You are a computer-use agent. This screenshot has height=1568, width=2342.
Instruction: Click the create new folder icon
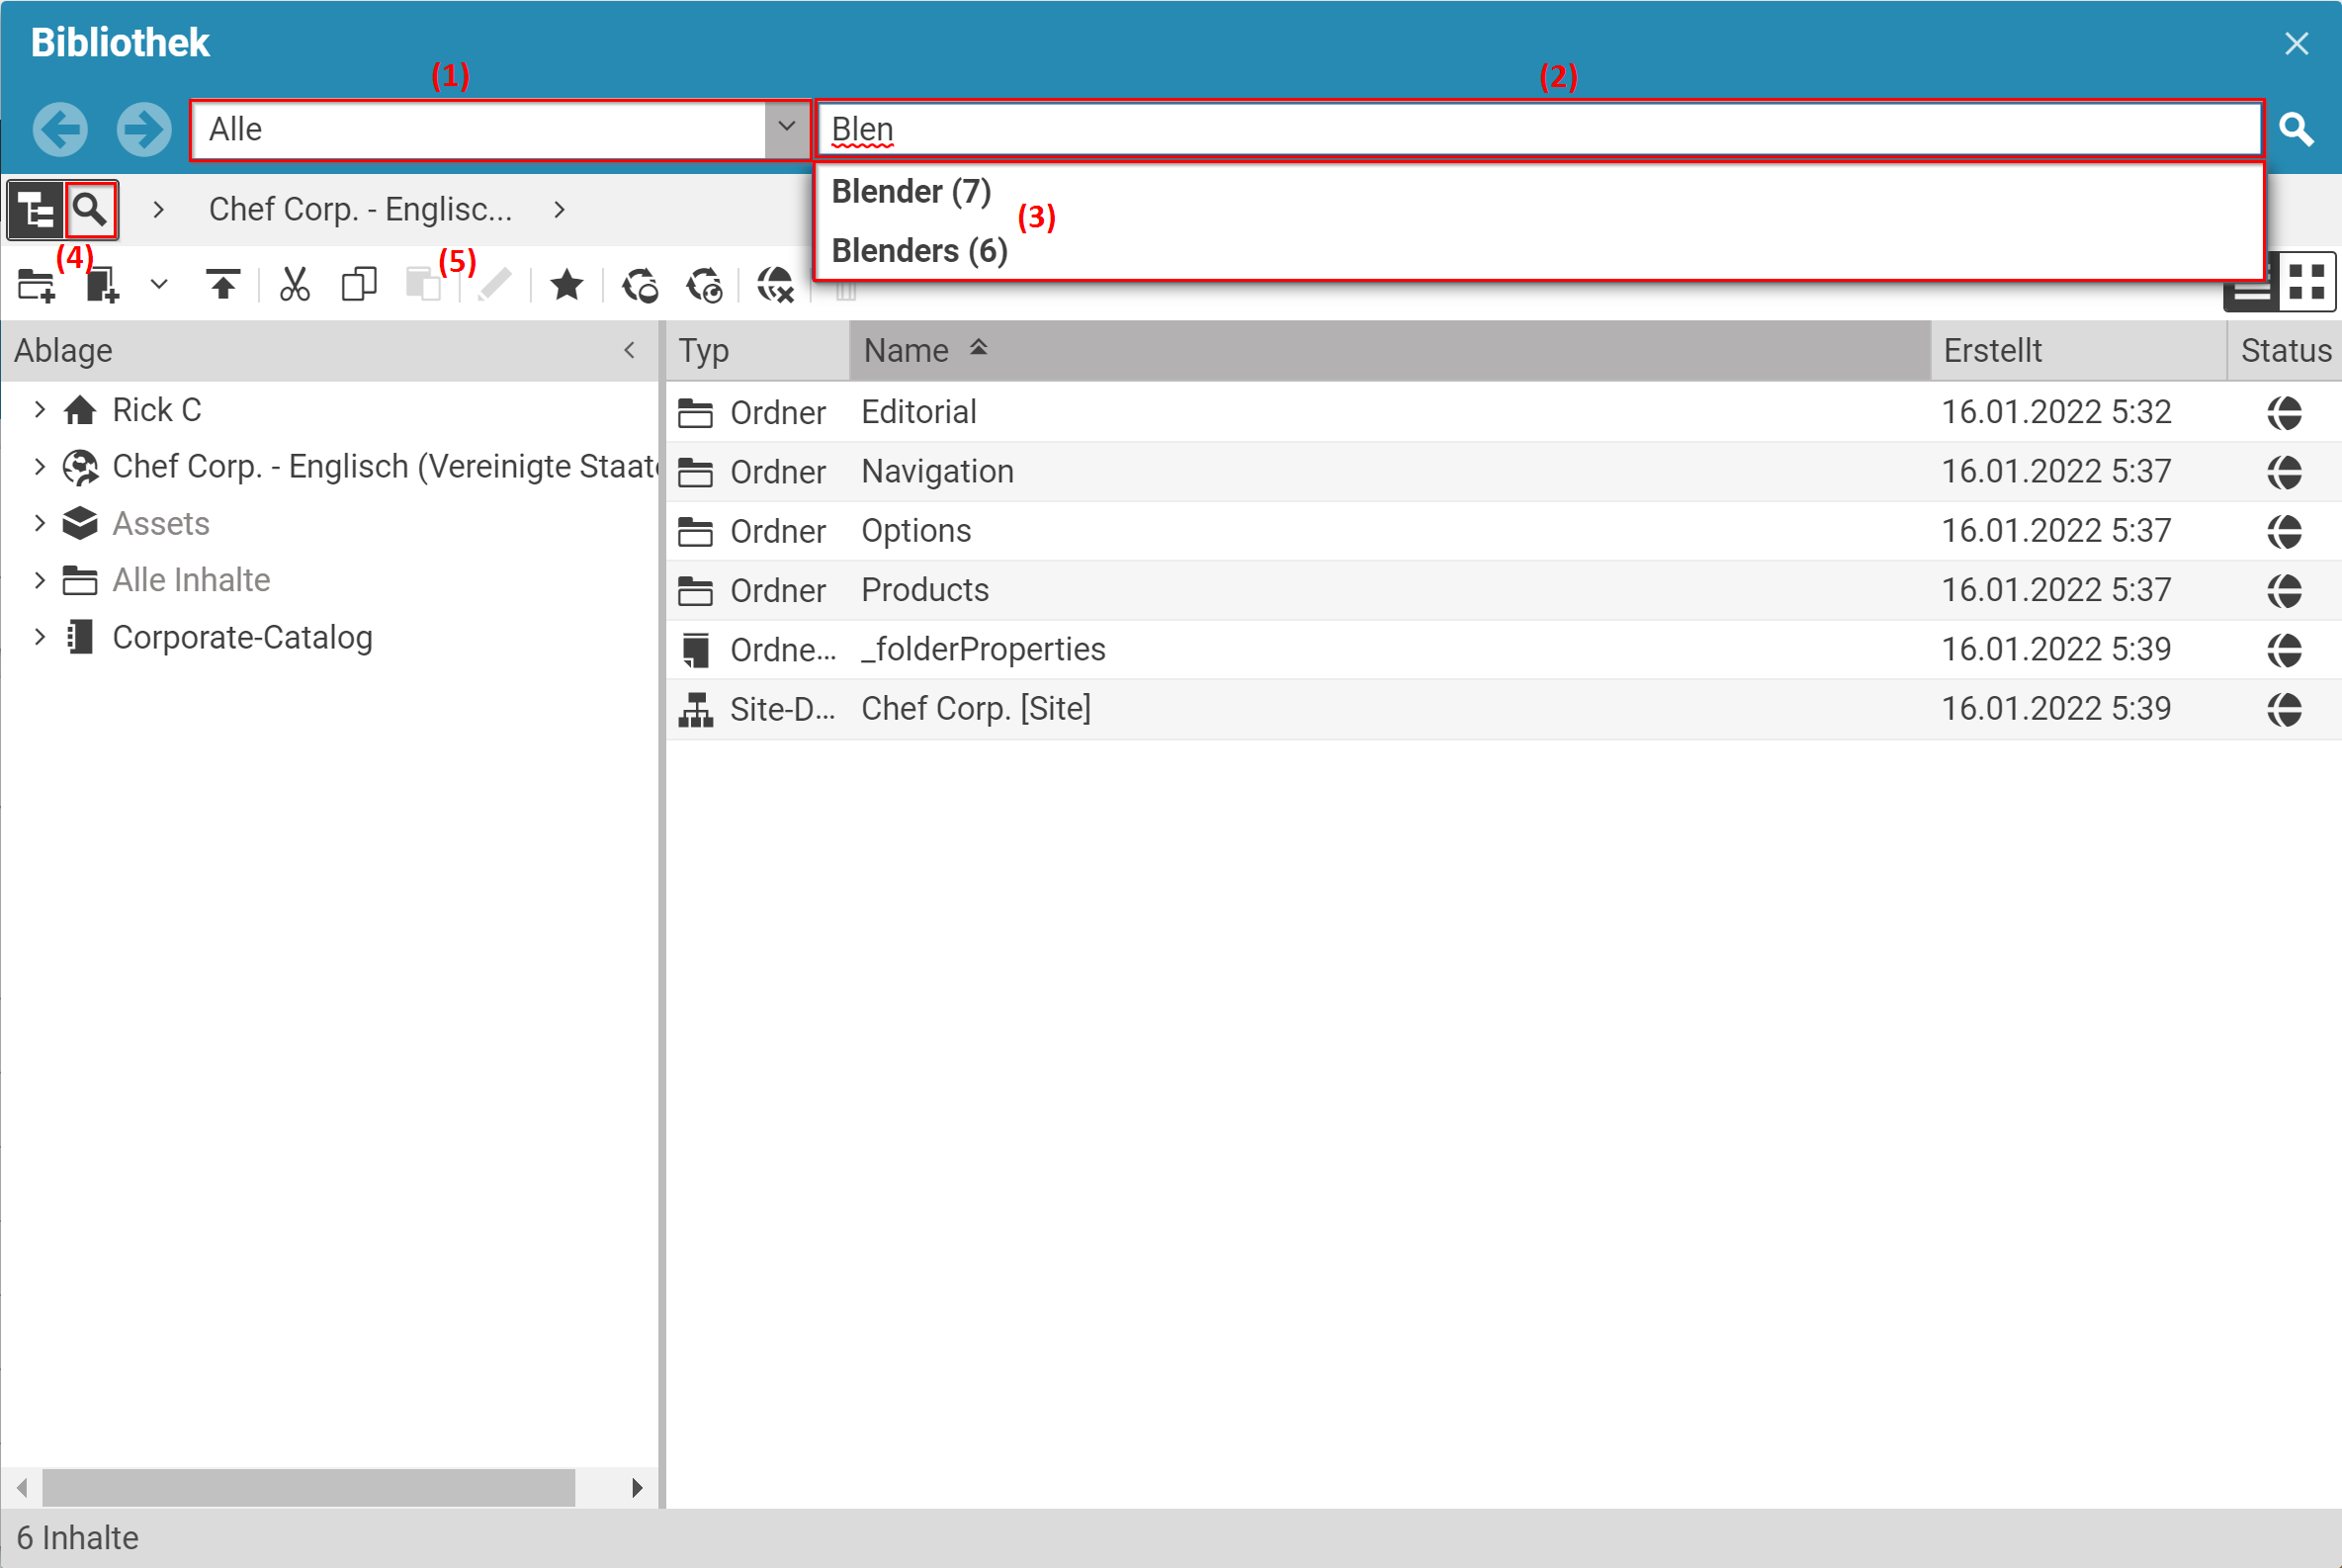36,286
